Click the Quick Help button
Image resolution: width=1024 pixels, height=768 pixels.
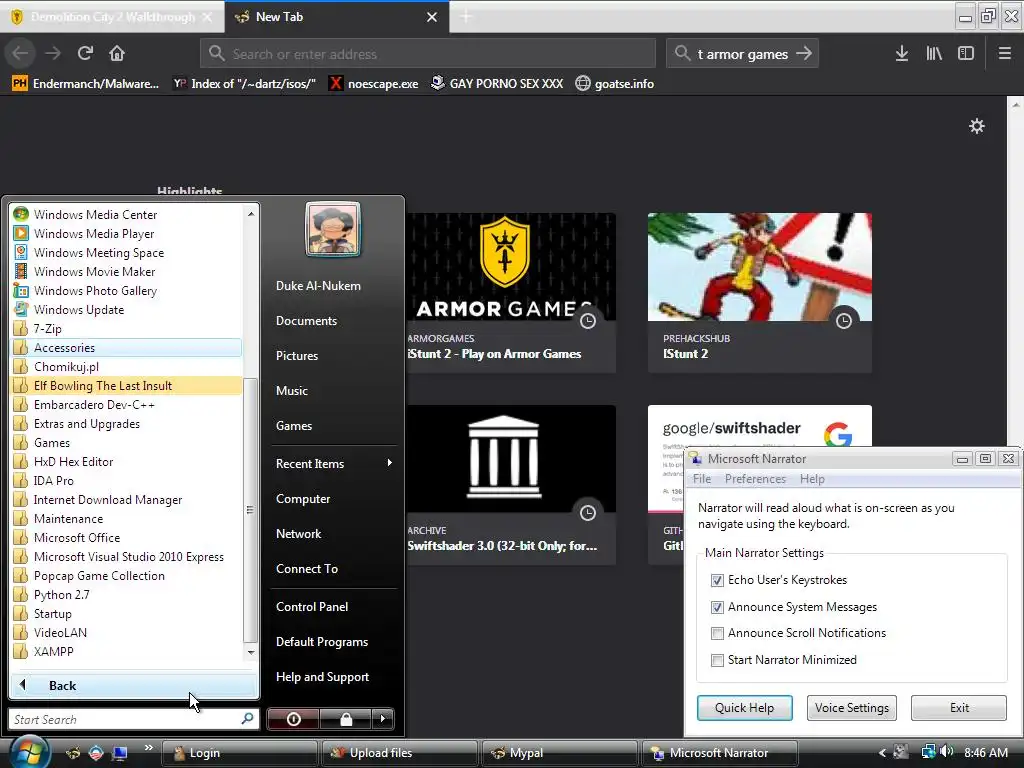744,708
